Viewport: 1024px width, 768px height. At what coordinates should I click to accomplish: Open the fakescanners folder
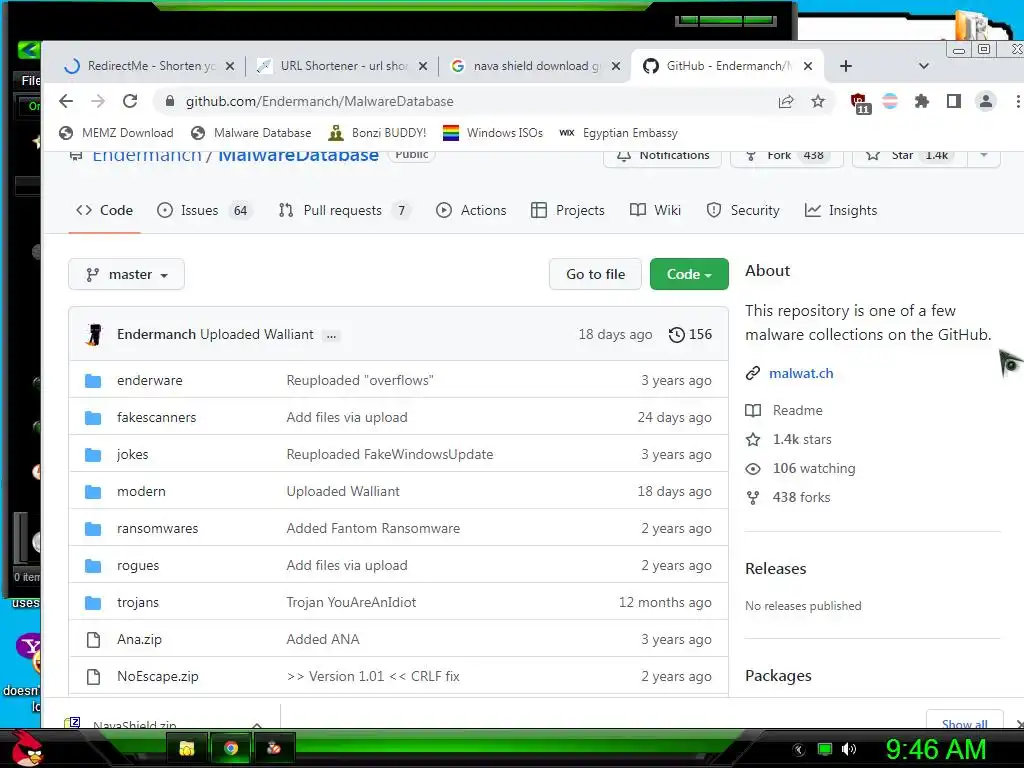[156, 417]
